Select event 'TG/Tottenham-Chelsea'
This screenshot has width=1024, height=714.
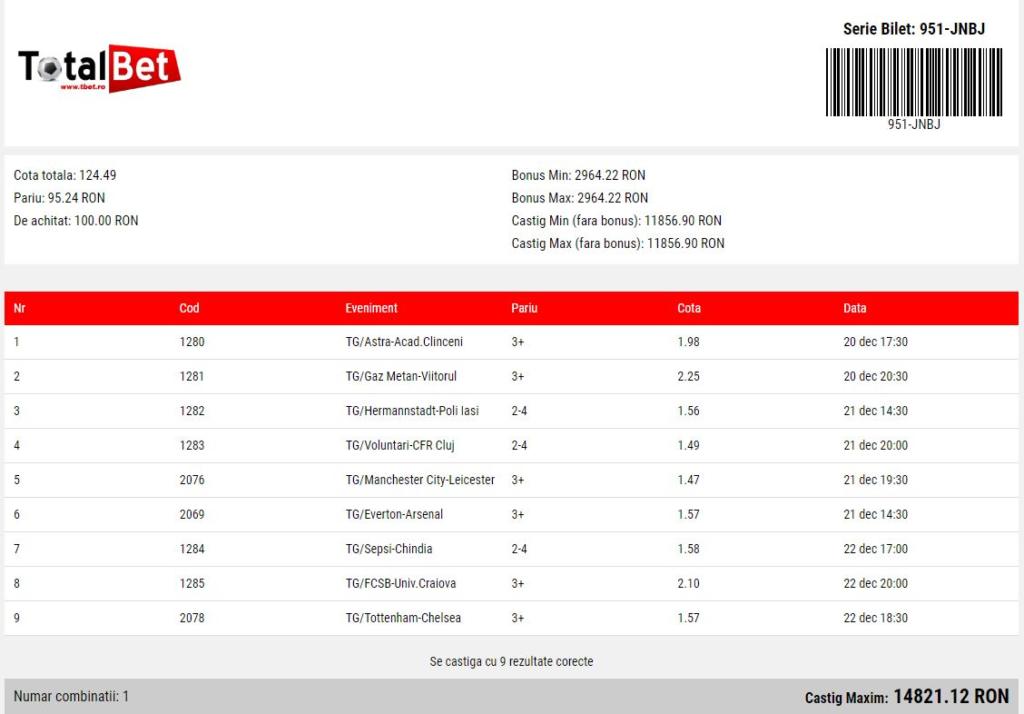(x=403, y=618)
